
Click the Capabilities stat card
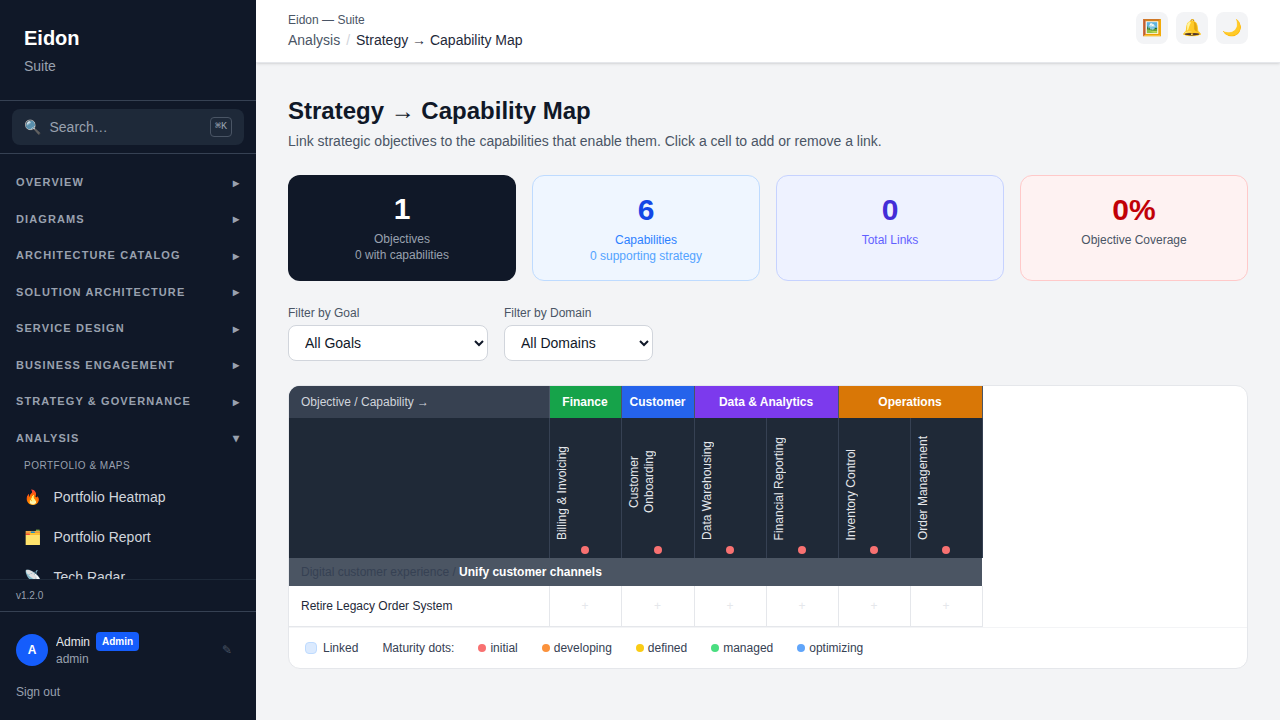click(646, 228)
